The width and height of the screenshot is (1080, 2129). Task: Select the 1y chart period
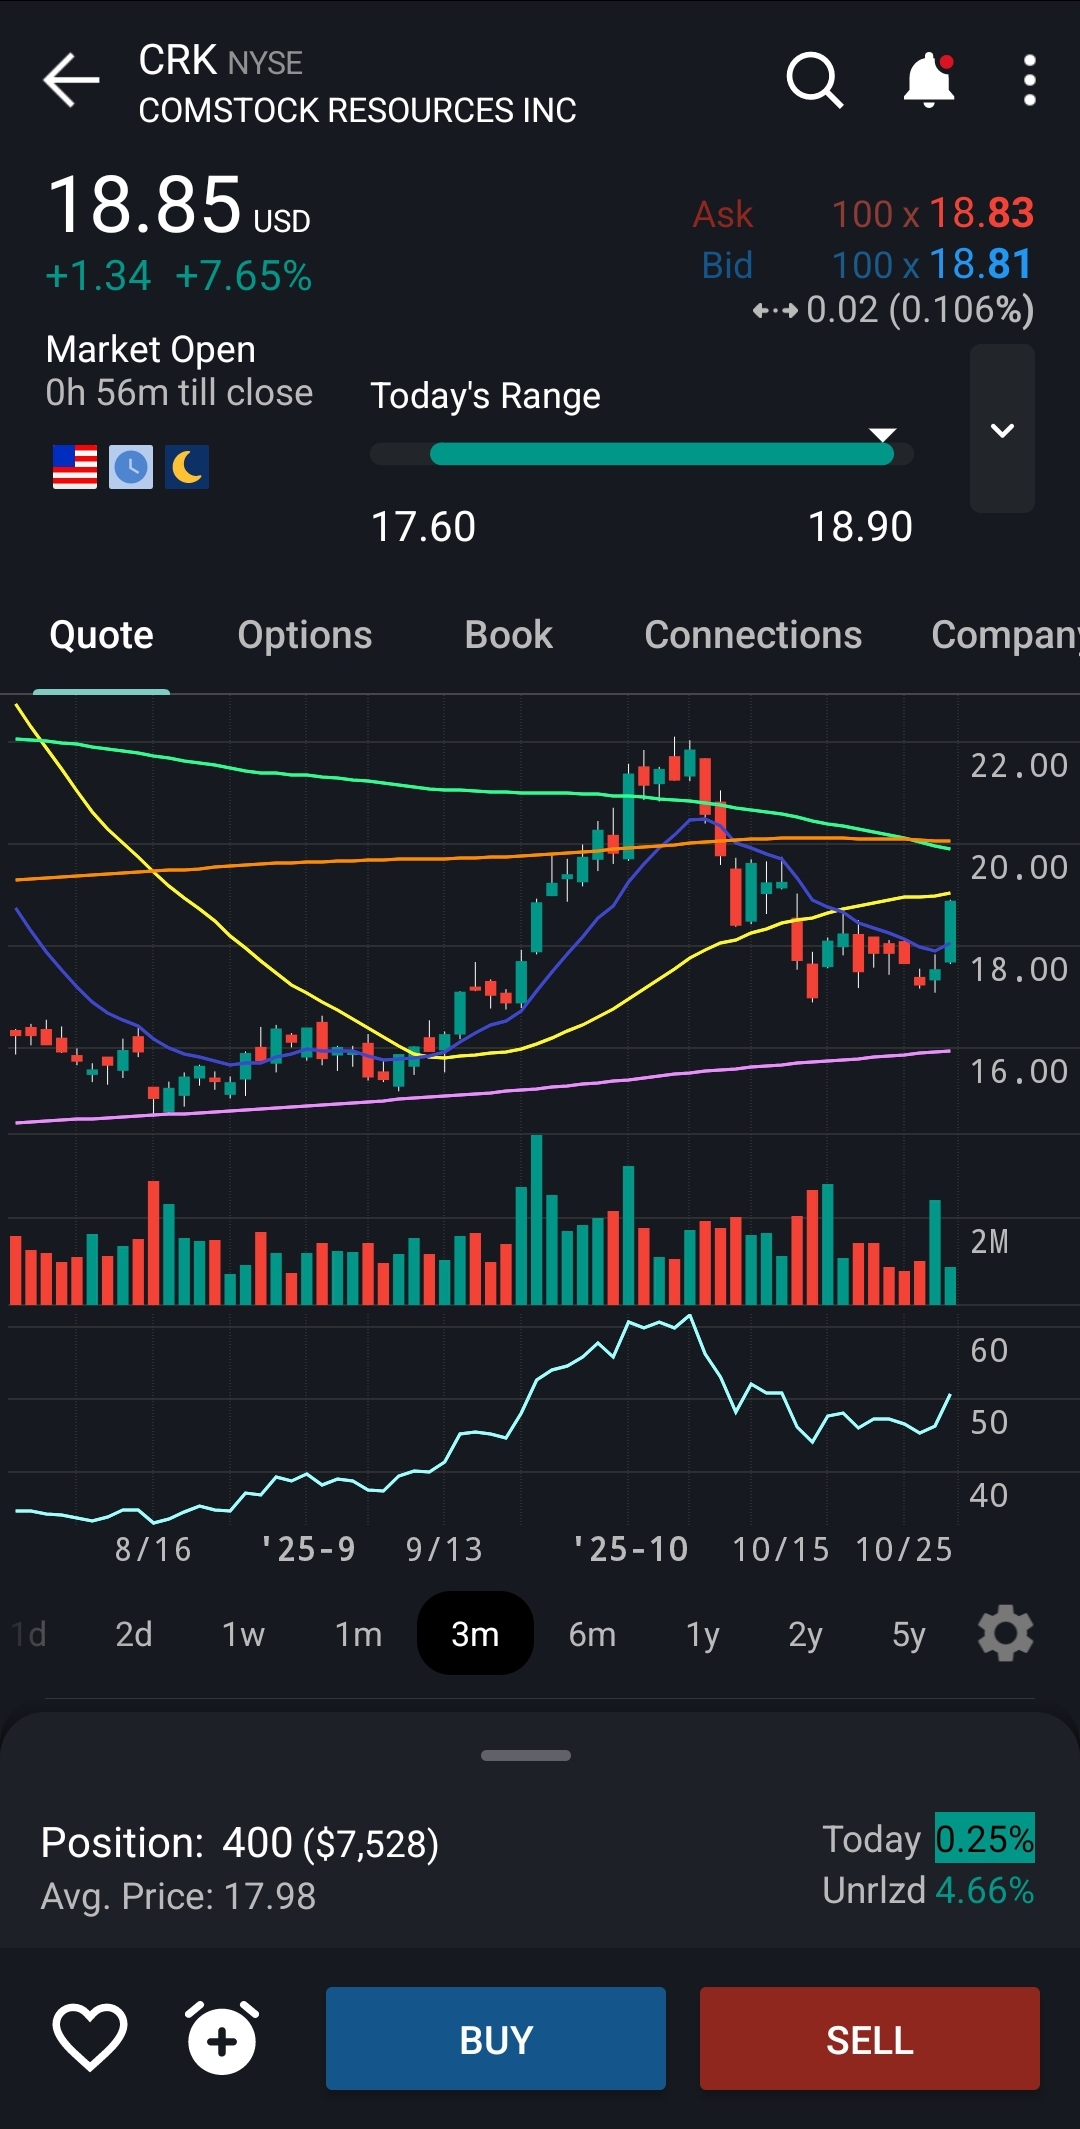pyautogui.click(x=703, y=1634)
